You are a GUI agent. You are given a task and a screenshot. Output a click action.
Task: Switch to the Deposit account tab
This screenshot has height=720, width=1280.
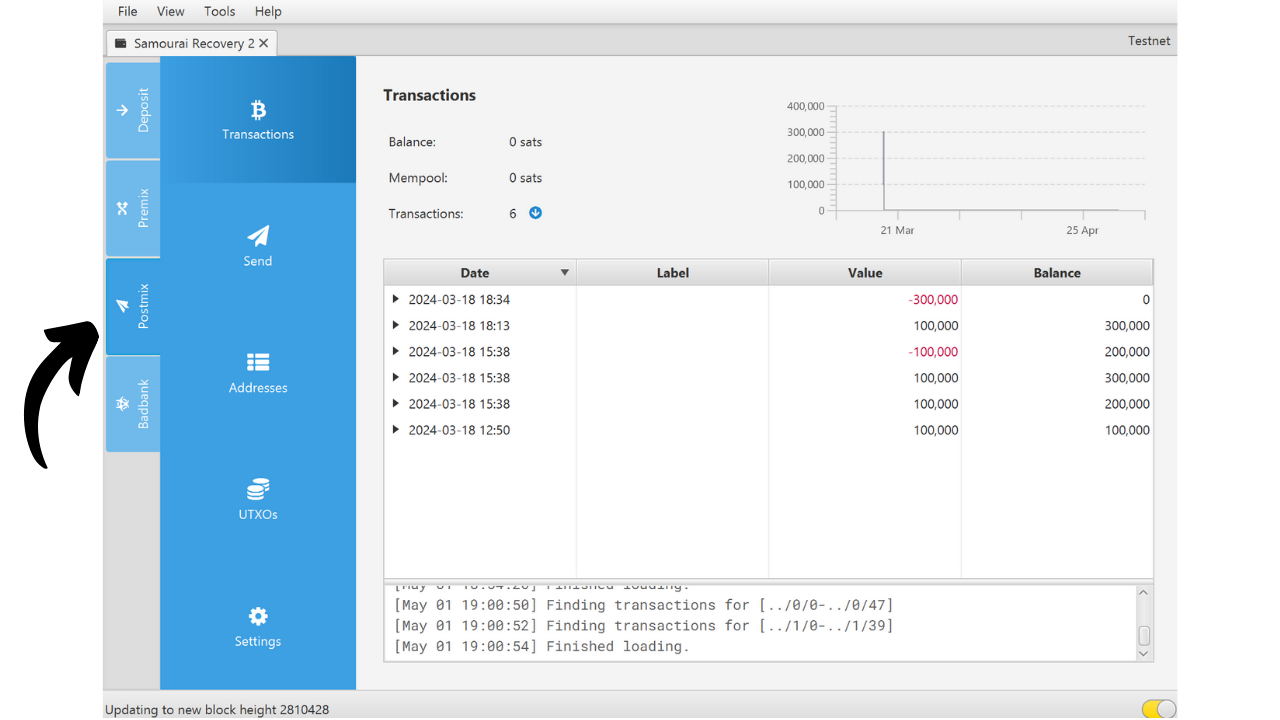(x=133, y=110)
